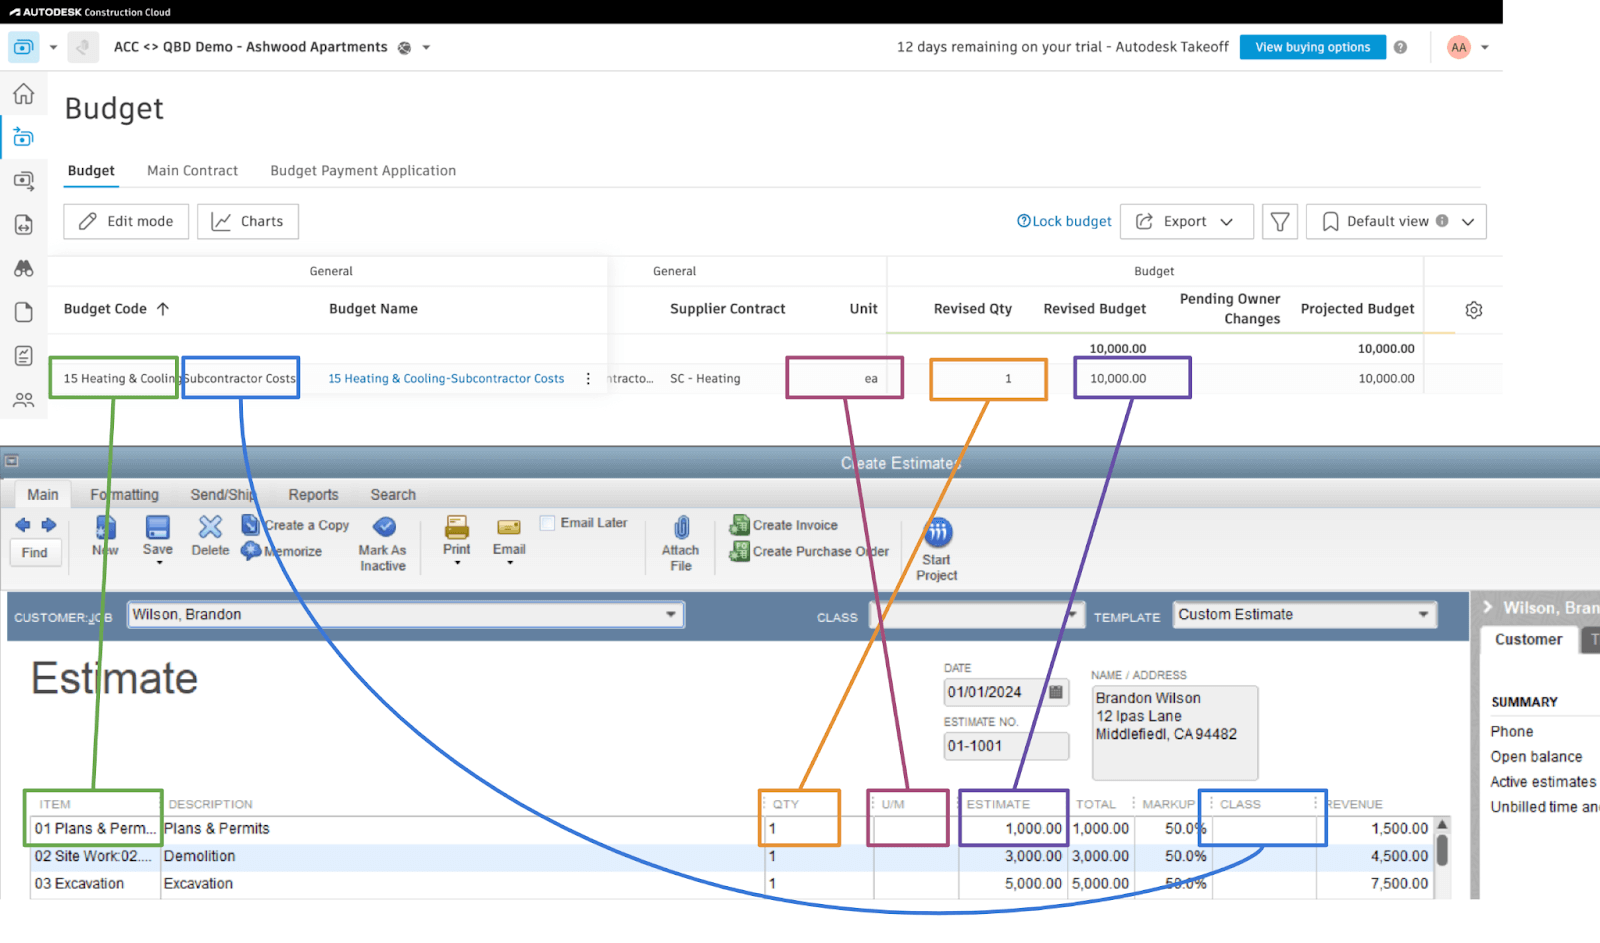Expand the Wilson, Brandon side panel chevron

pyautogui.click(x=1488, y=607)
